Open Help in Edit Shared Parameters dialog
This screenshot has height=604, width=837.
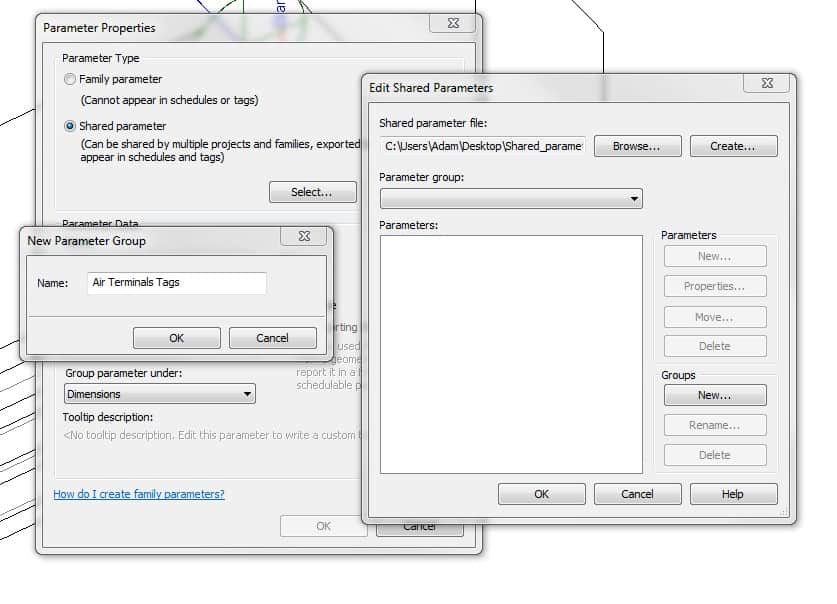pyautogui.click(x=733, y=494)
